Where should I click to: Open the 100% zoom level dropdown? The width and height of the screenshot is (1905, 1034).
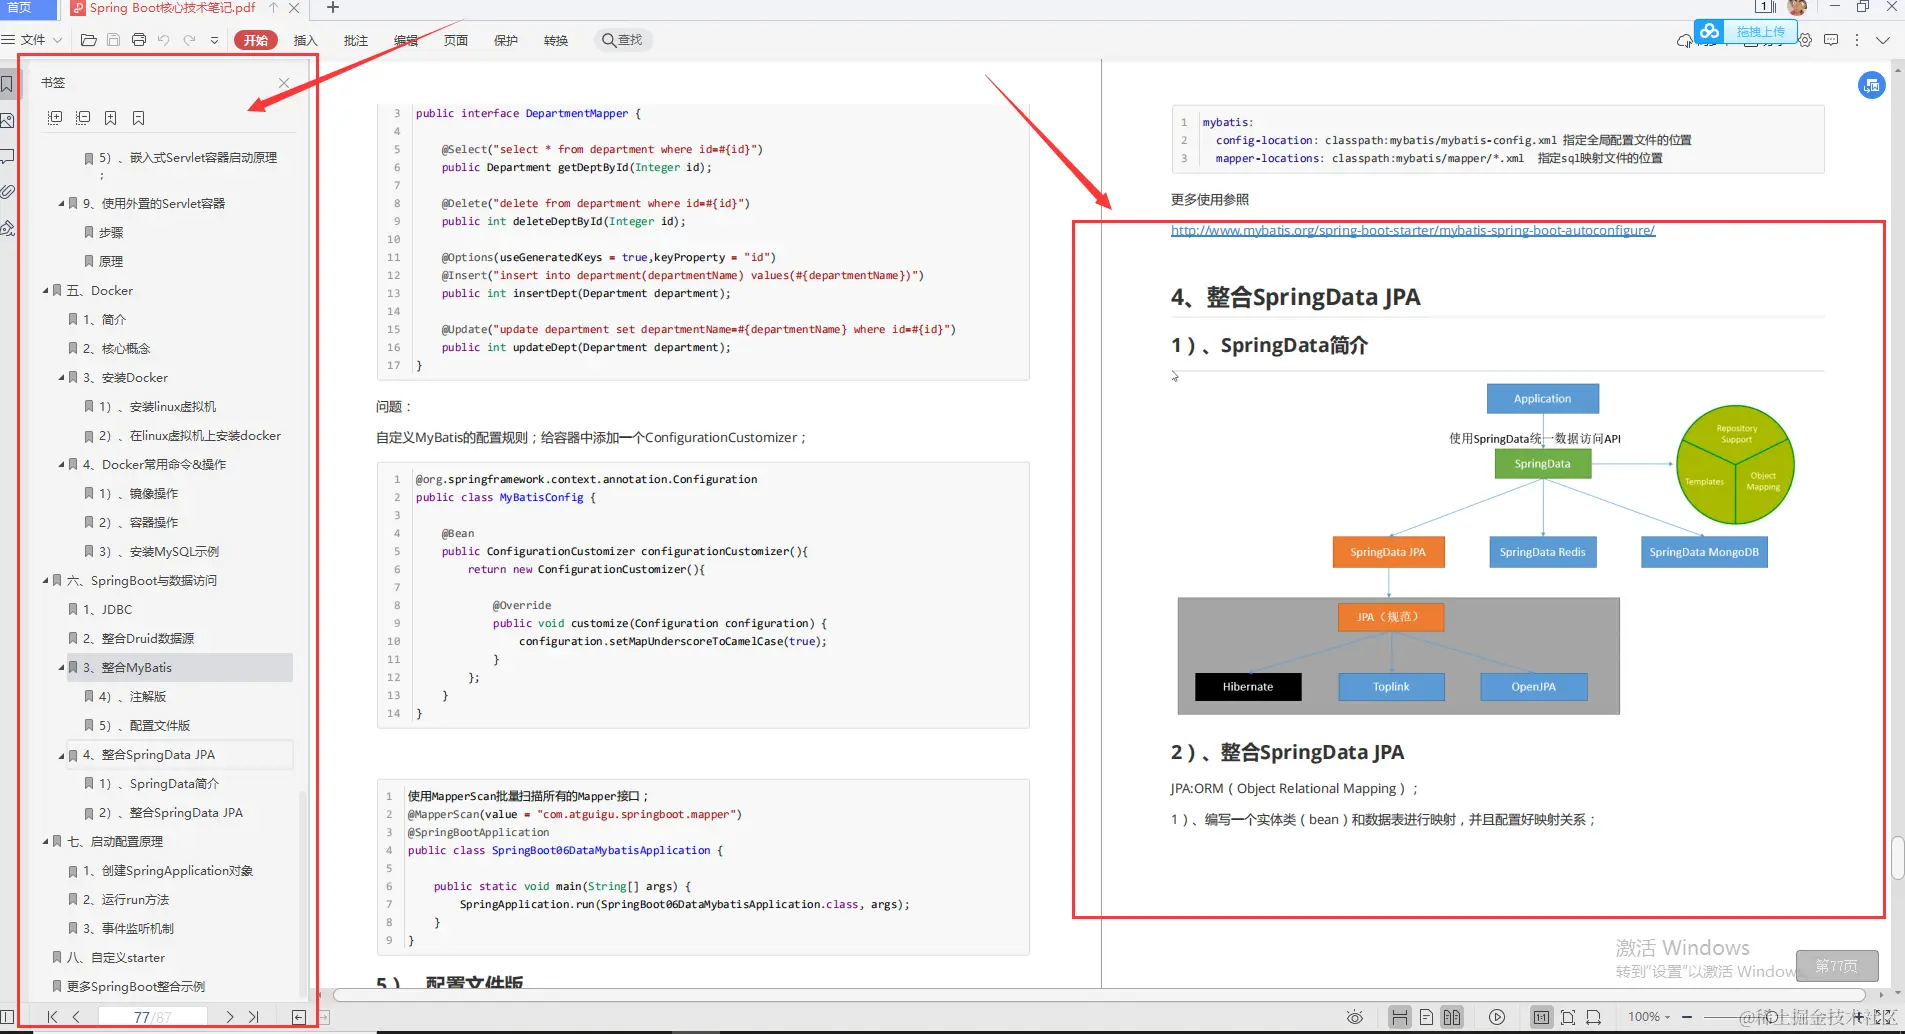tap(1649, 1017)
